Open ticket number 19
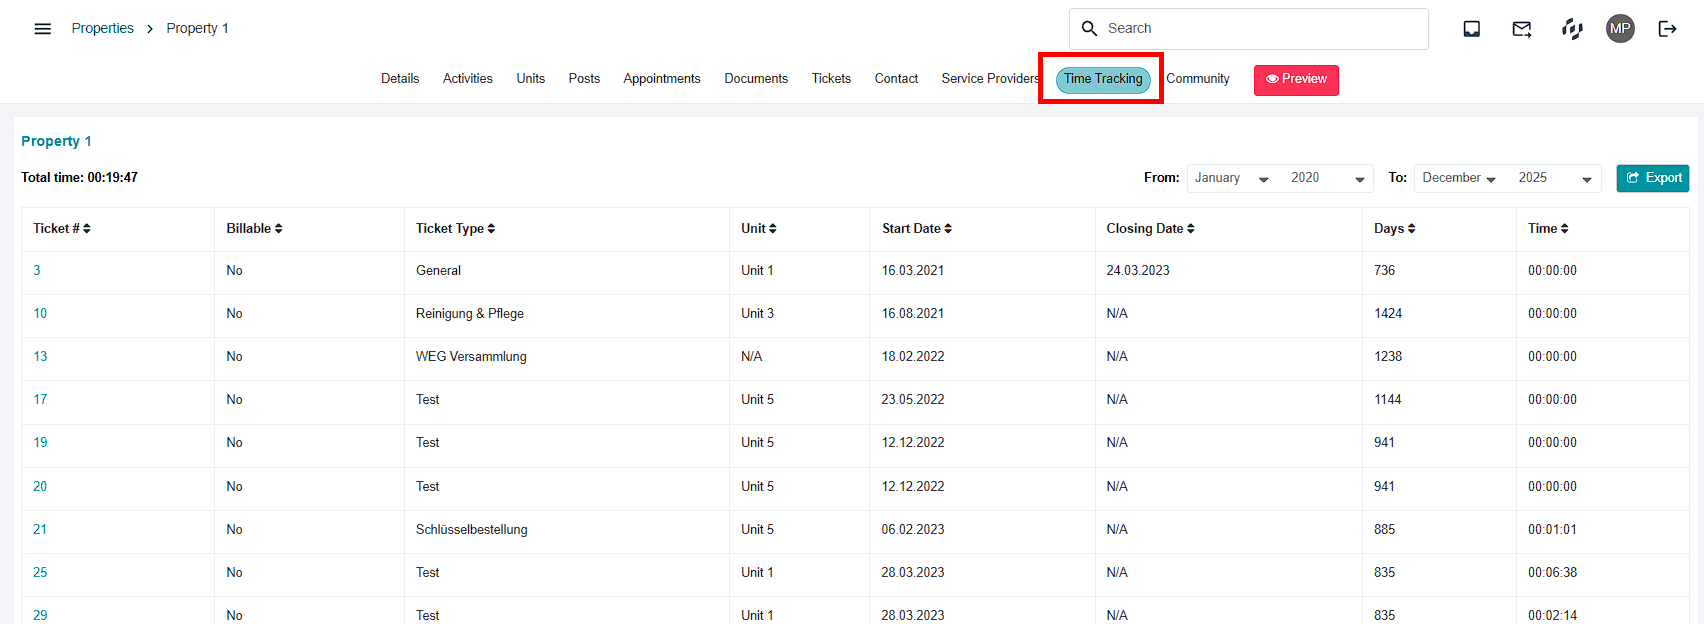The image size is (1704, 624). 40,443
